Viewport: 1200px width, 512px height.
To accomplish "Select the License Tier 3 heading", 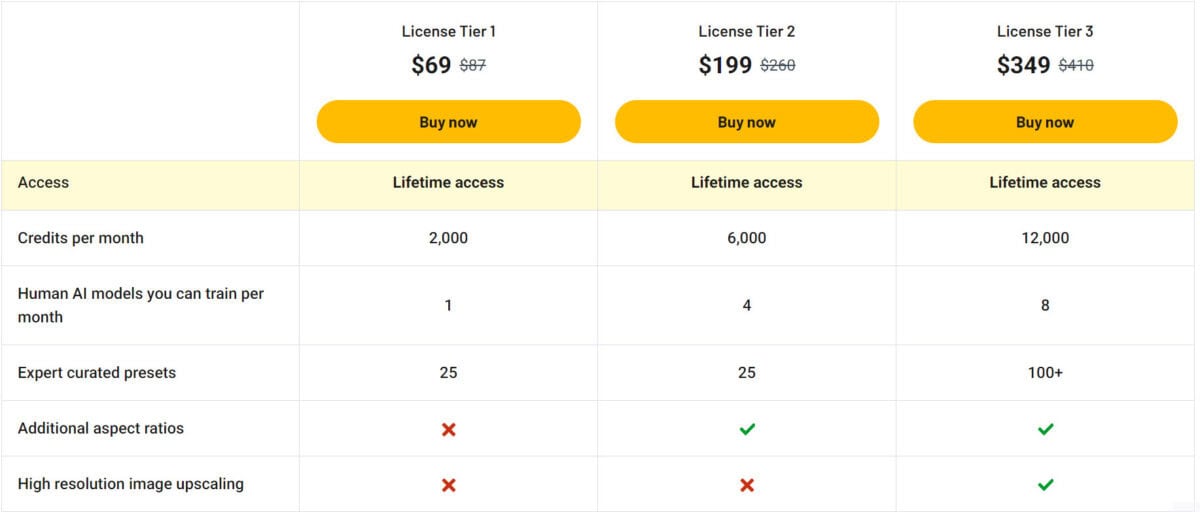I will [1045, 31].
